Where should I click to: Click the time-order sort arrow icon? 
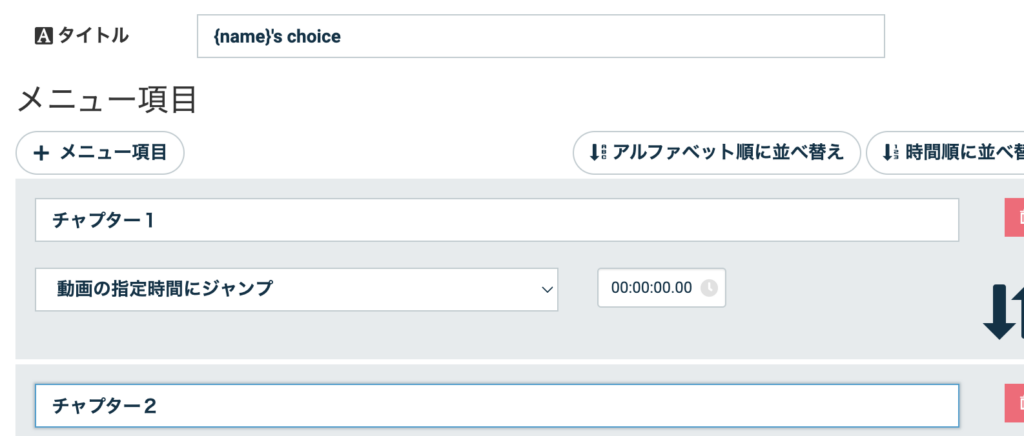[x=890, y=153]
